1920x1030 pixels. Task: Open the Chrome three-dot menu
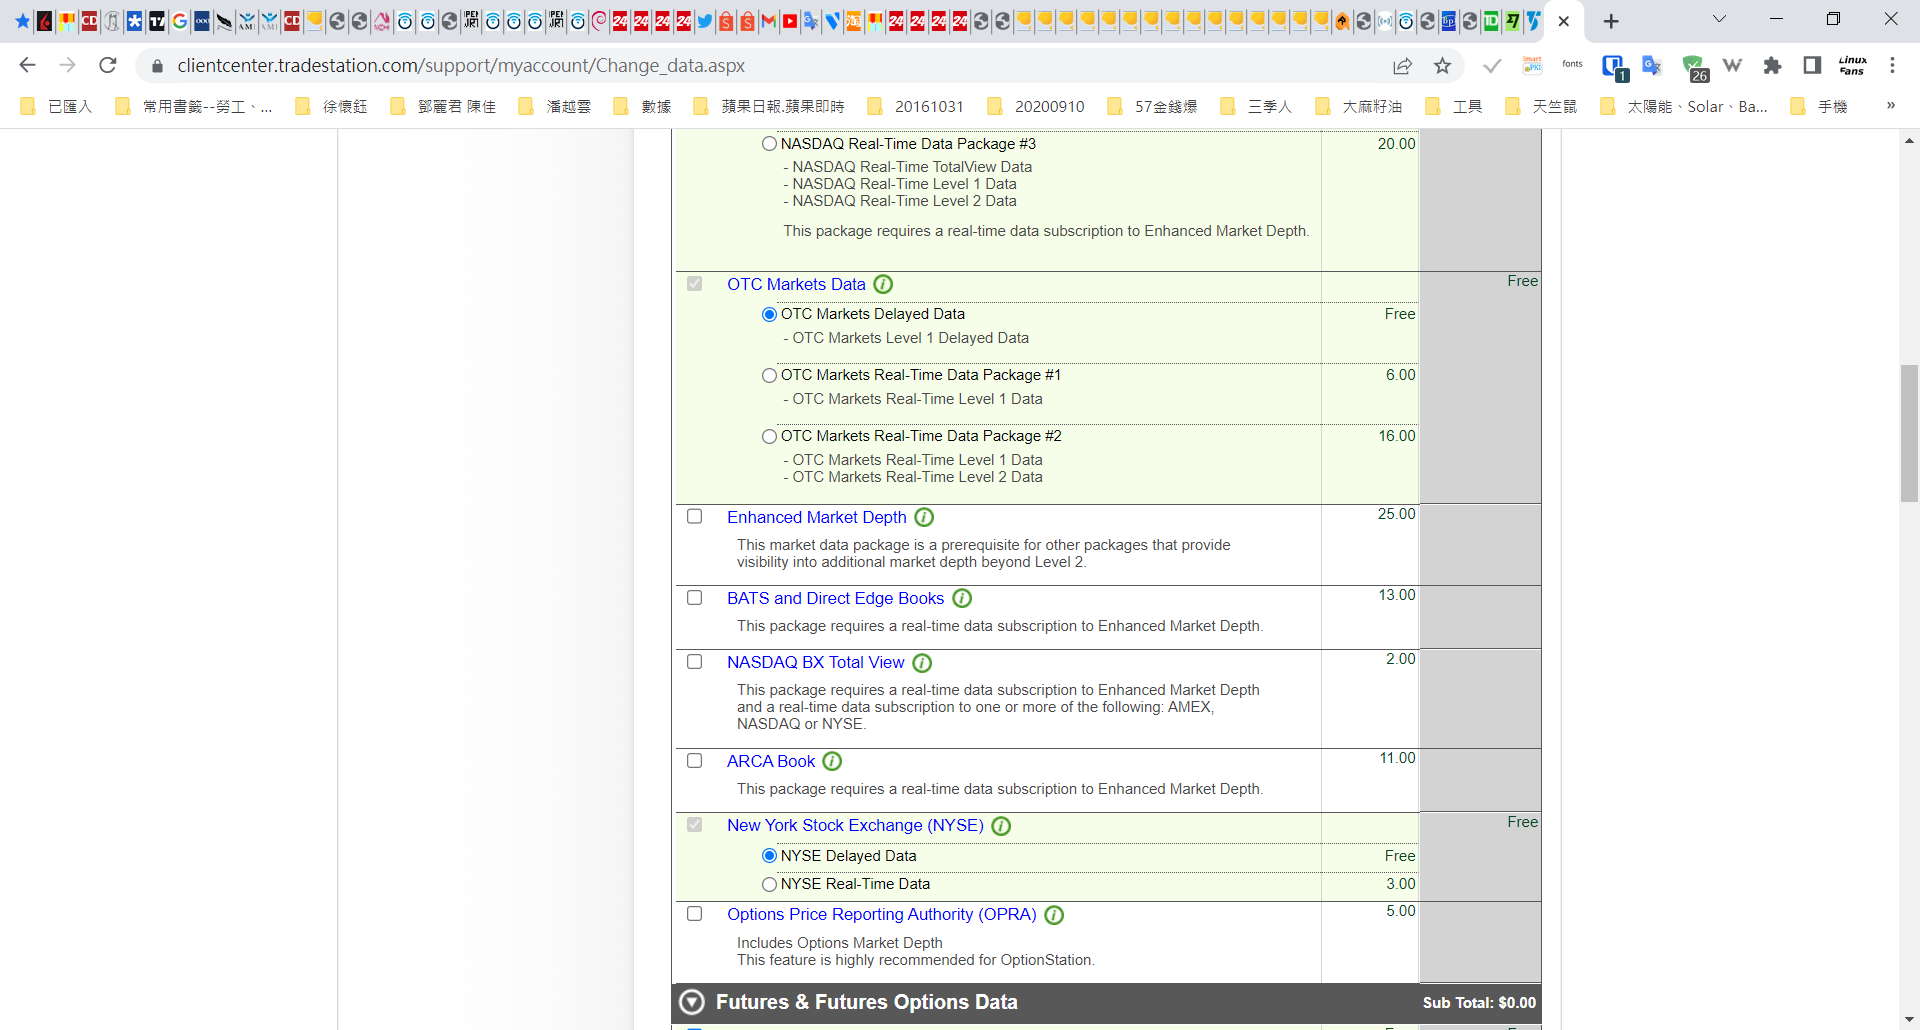(x=1892, y=65)
